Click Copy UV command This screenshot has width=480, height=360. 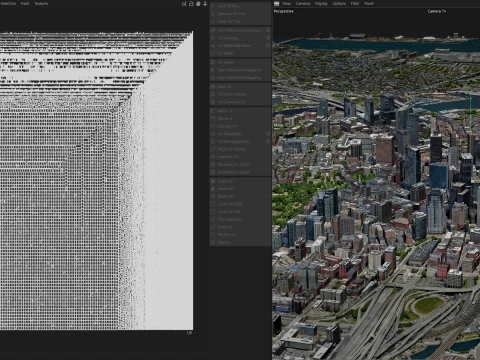[240, 181]
